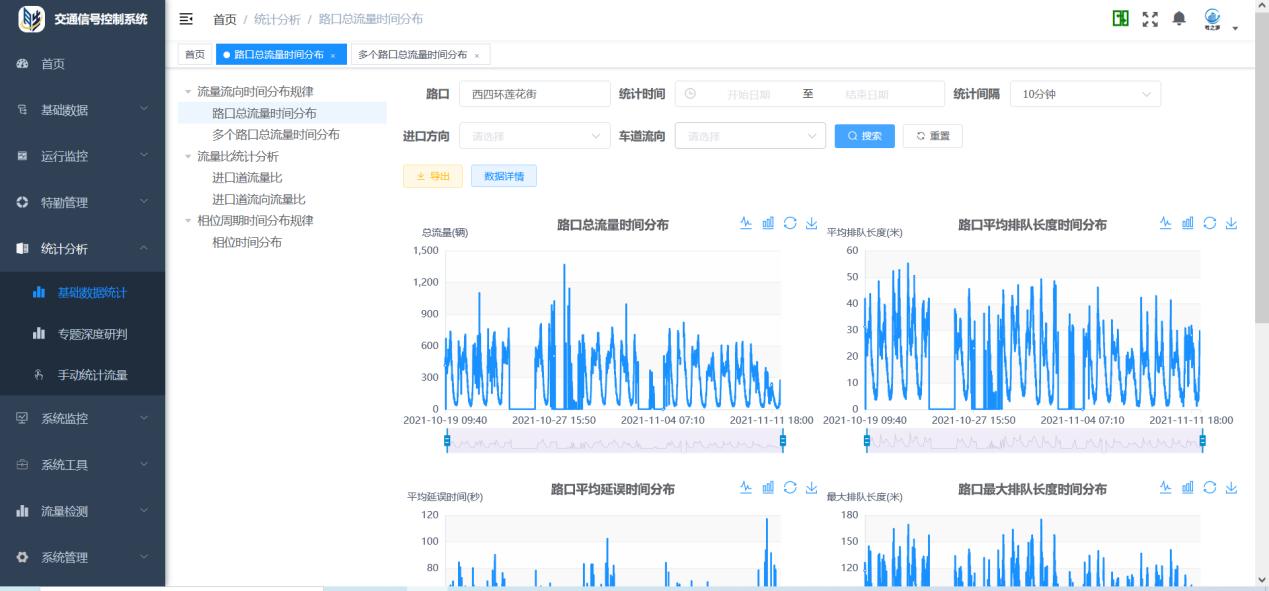The width and height of the screenshot is (1269, 591).
Task: Open the 进口方向 dropdown
Action: point(534,136)
